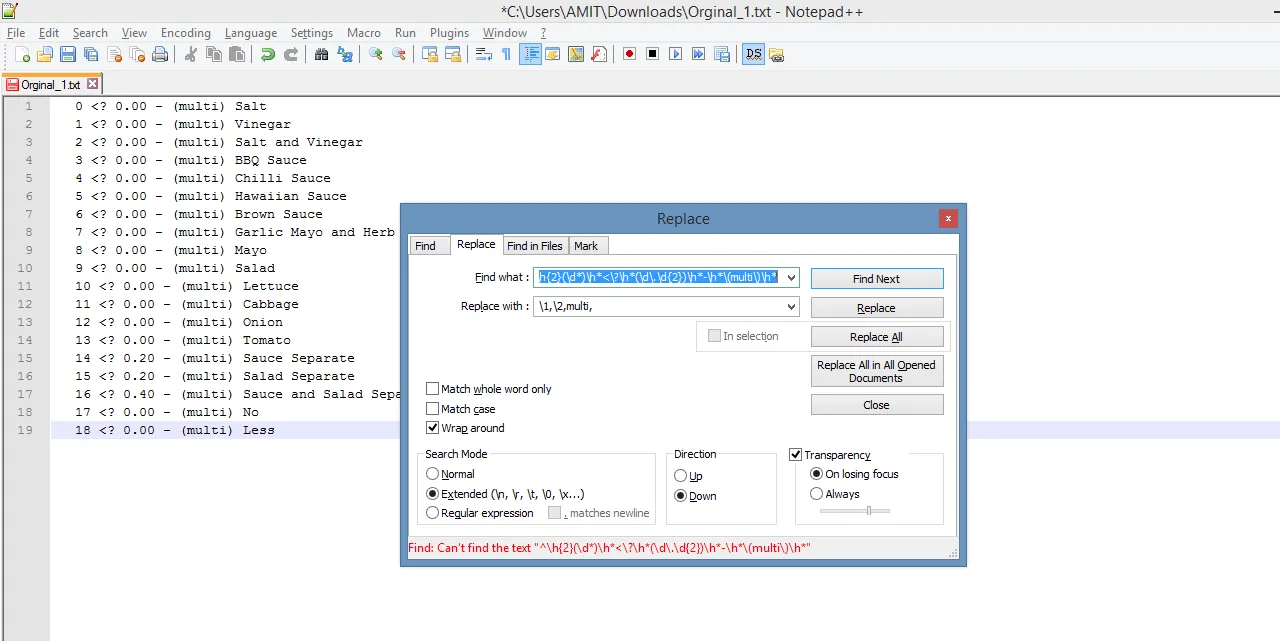Click the Find Next button
The image size is (1280, 641).
(x=877, y=279)
